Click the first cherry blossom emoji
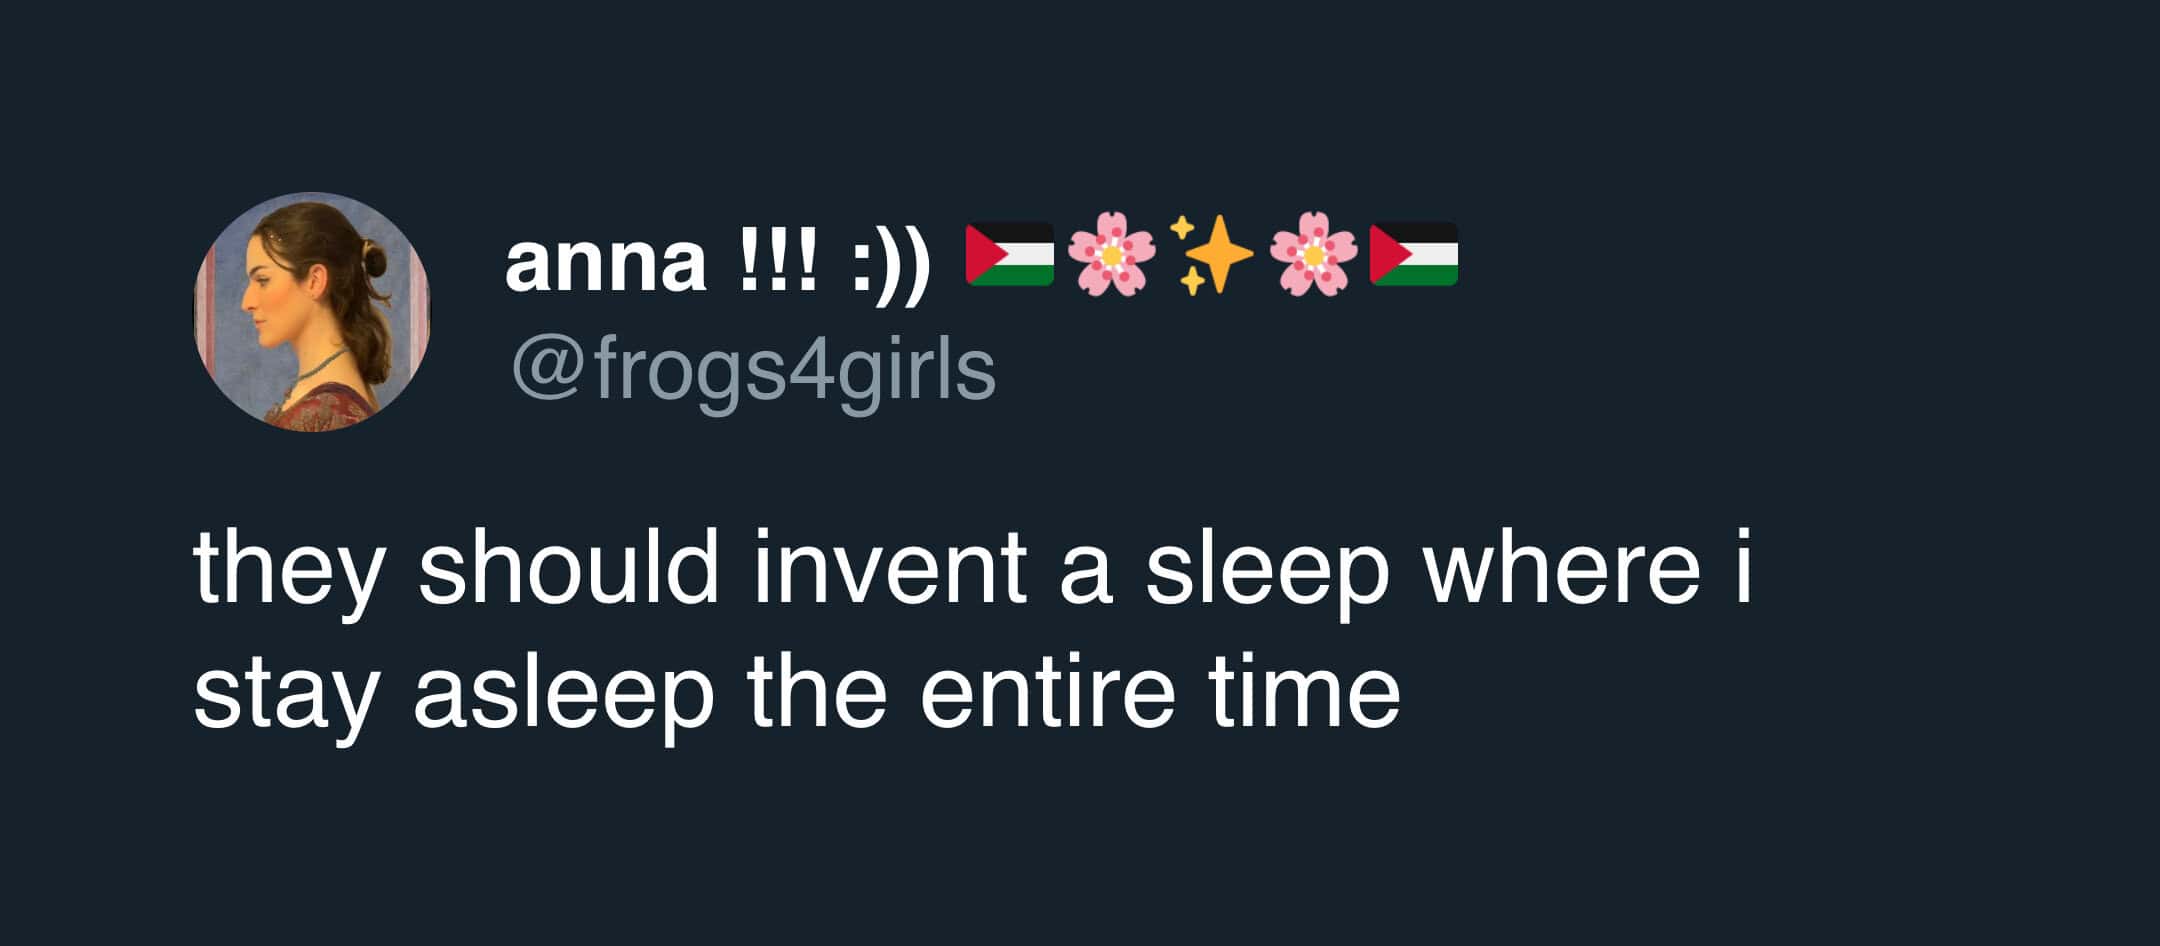 tap(1112, 254)
